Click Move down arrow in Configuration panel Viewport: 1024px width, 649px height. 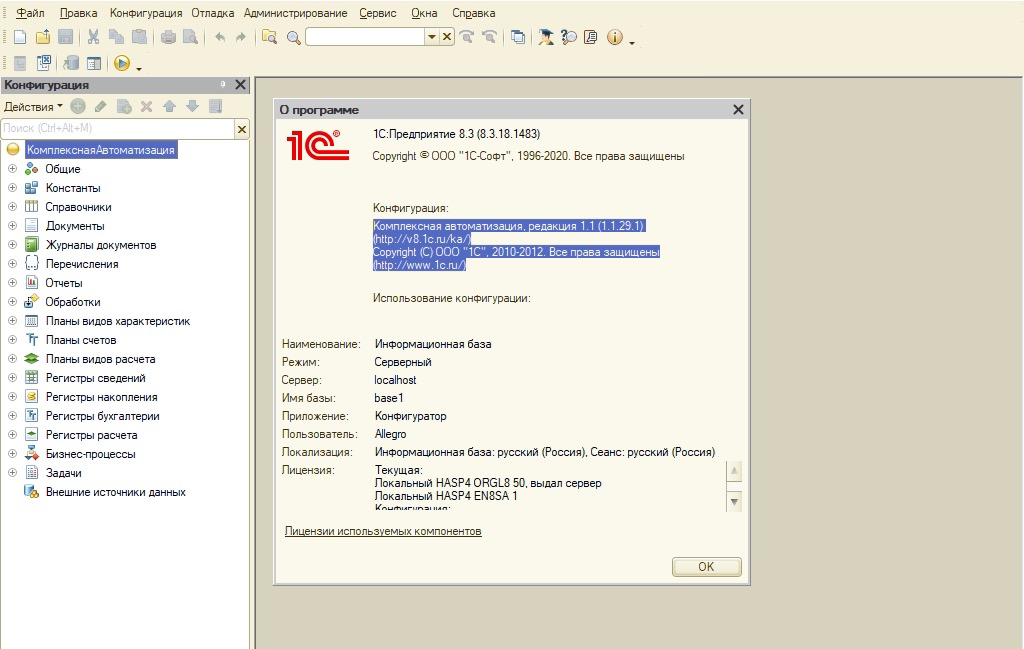(x=192, y=106)
